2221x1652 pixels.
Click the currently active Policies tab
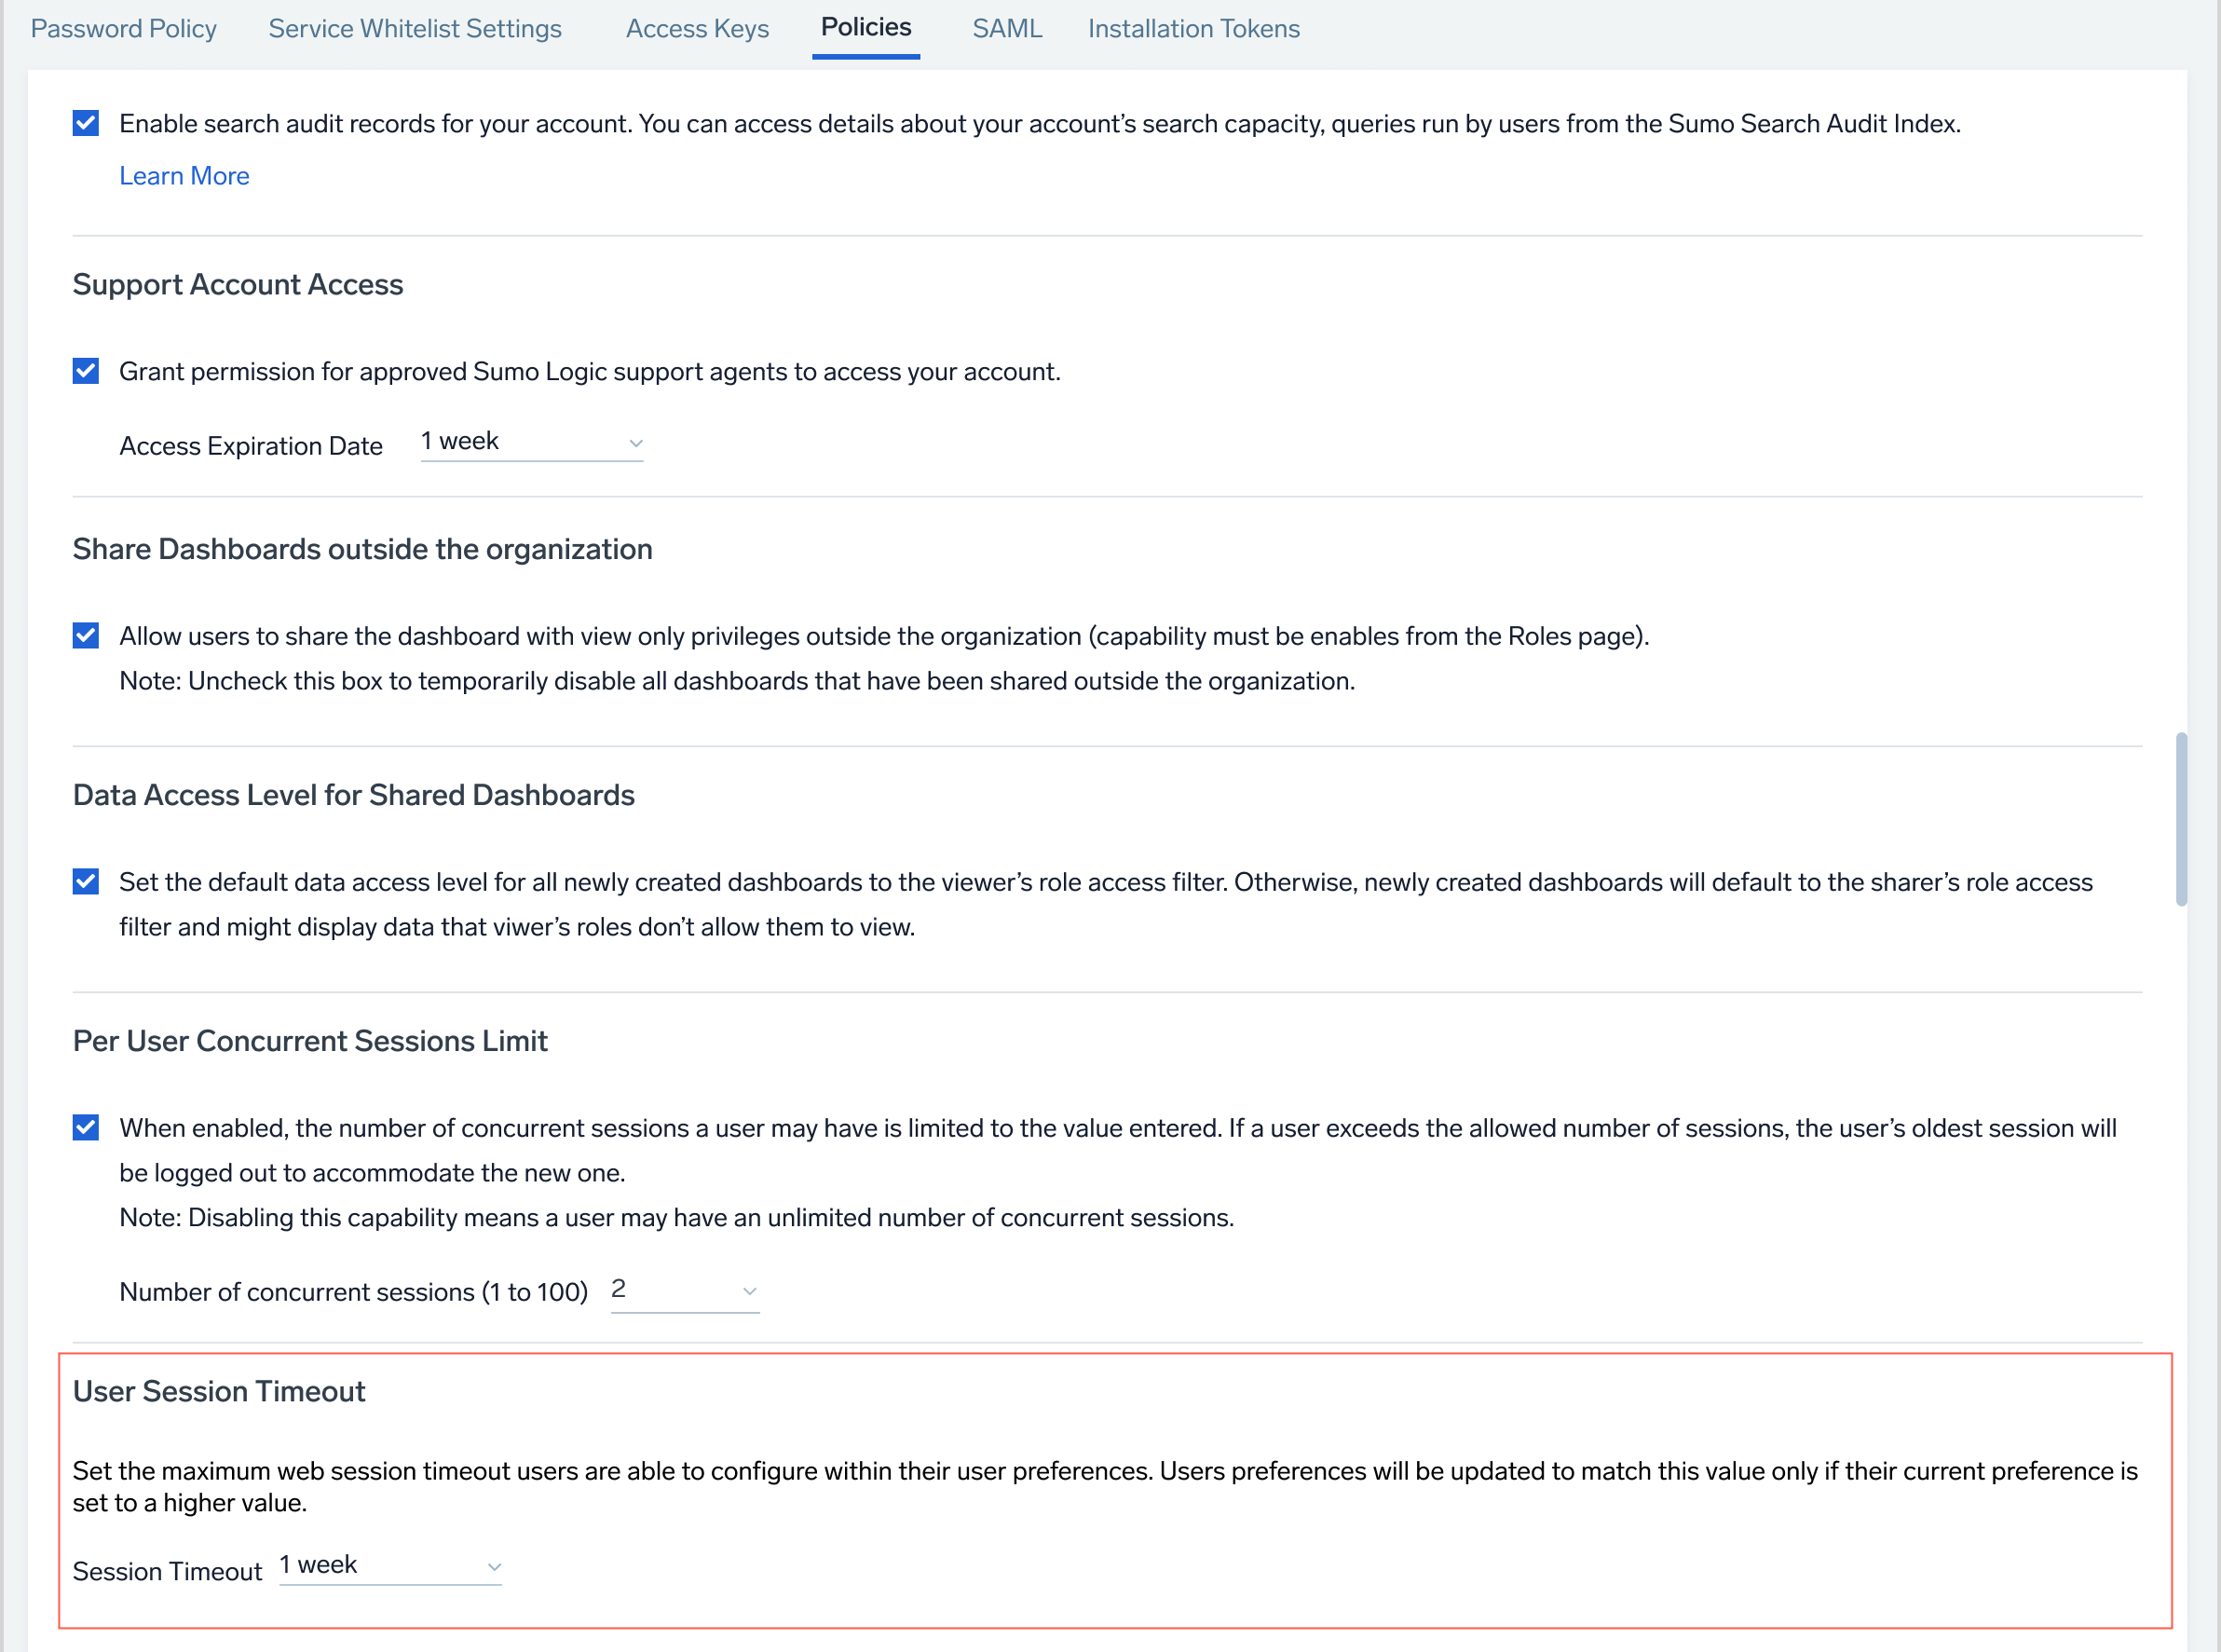(865, 27)
